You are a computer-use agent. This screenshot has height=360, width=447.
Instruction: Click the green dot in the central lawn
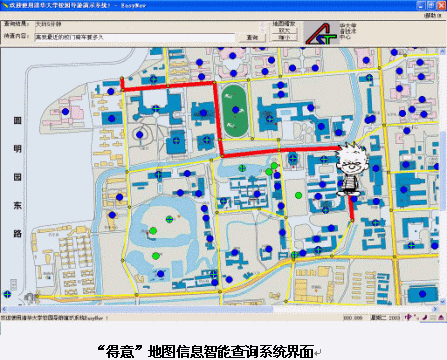(298, 195)
